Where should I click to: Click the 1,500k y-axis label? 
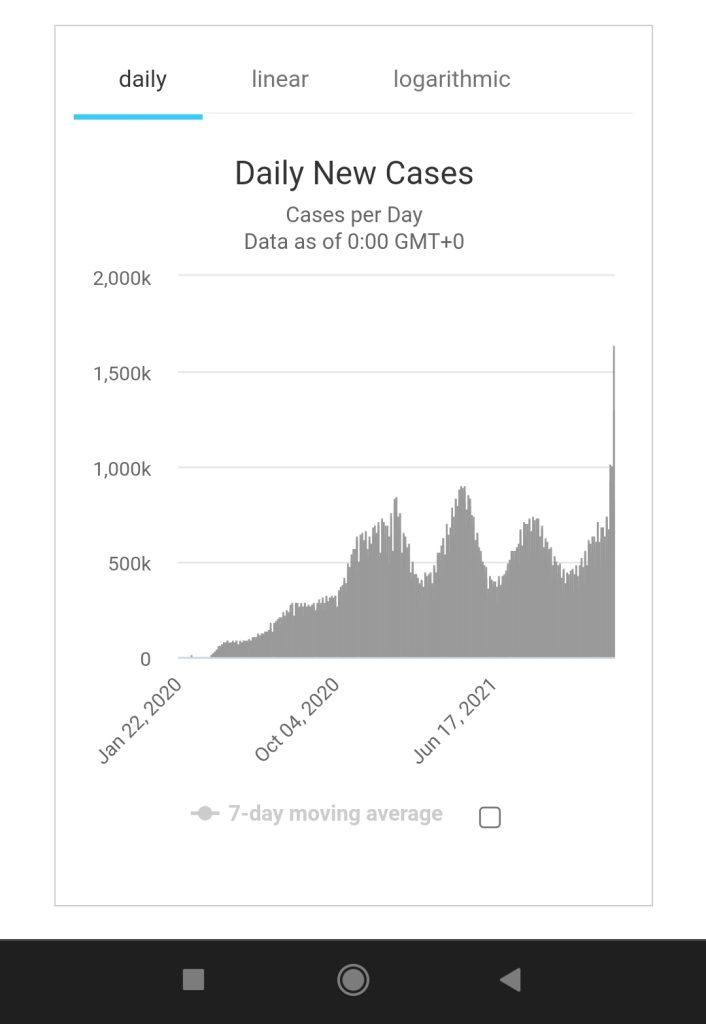[122, 374]
